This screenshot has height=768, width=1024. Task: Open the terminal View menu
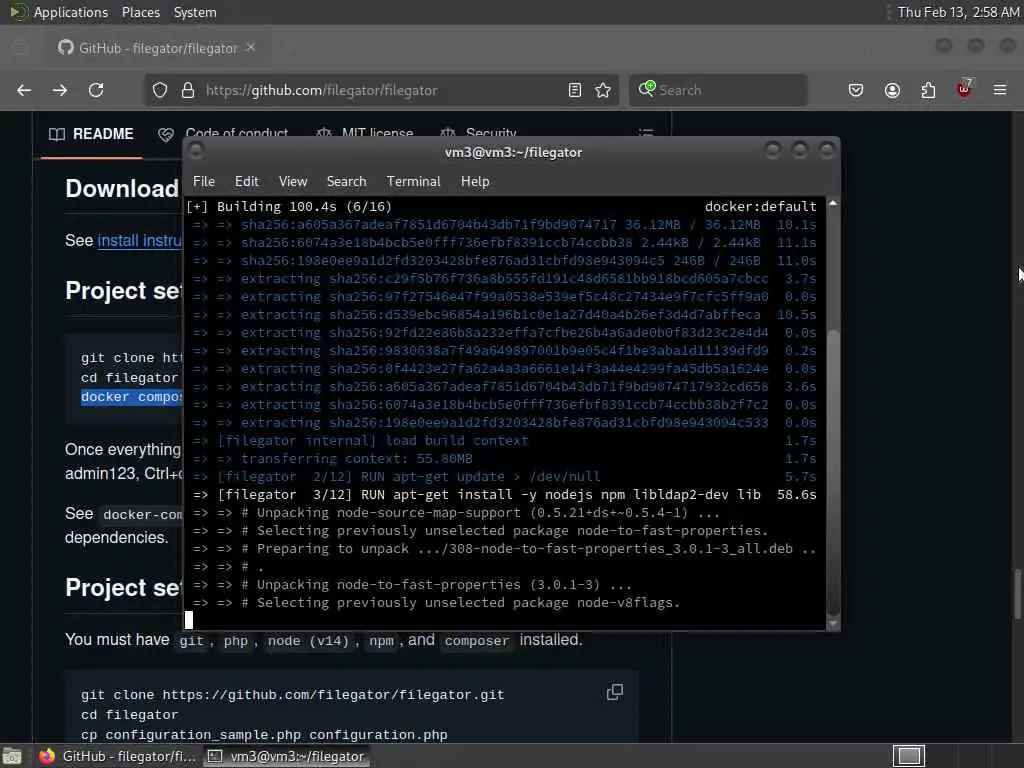(293, 182)
